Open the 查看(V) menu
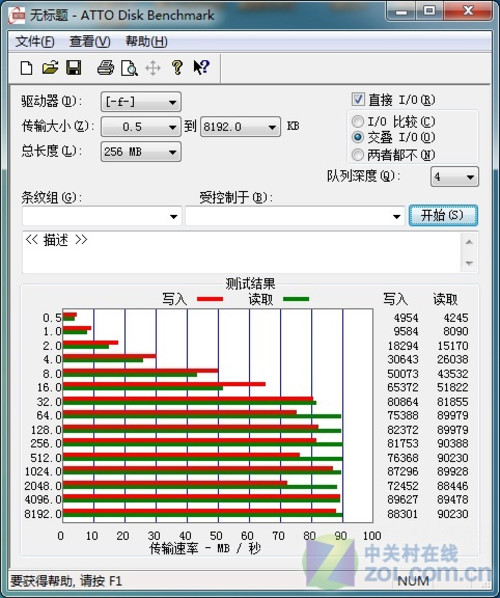This screenshot has height=598, width=500. [x=90, y=41]
